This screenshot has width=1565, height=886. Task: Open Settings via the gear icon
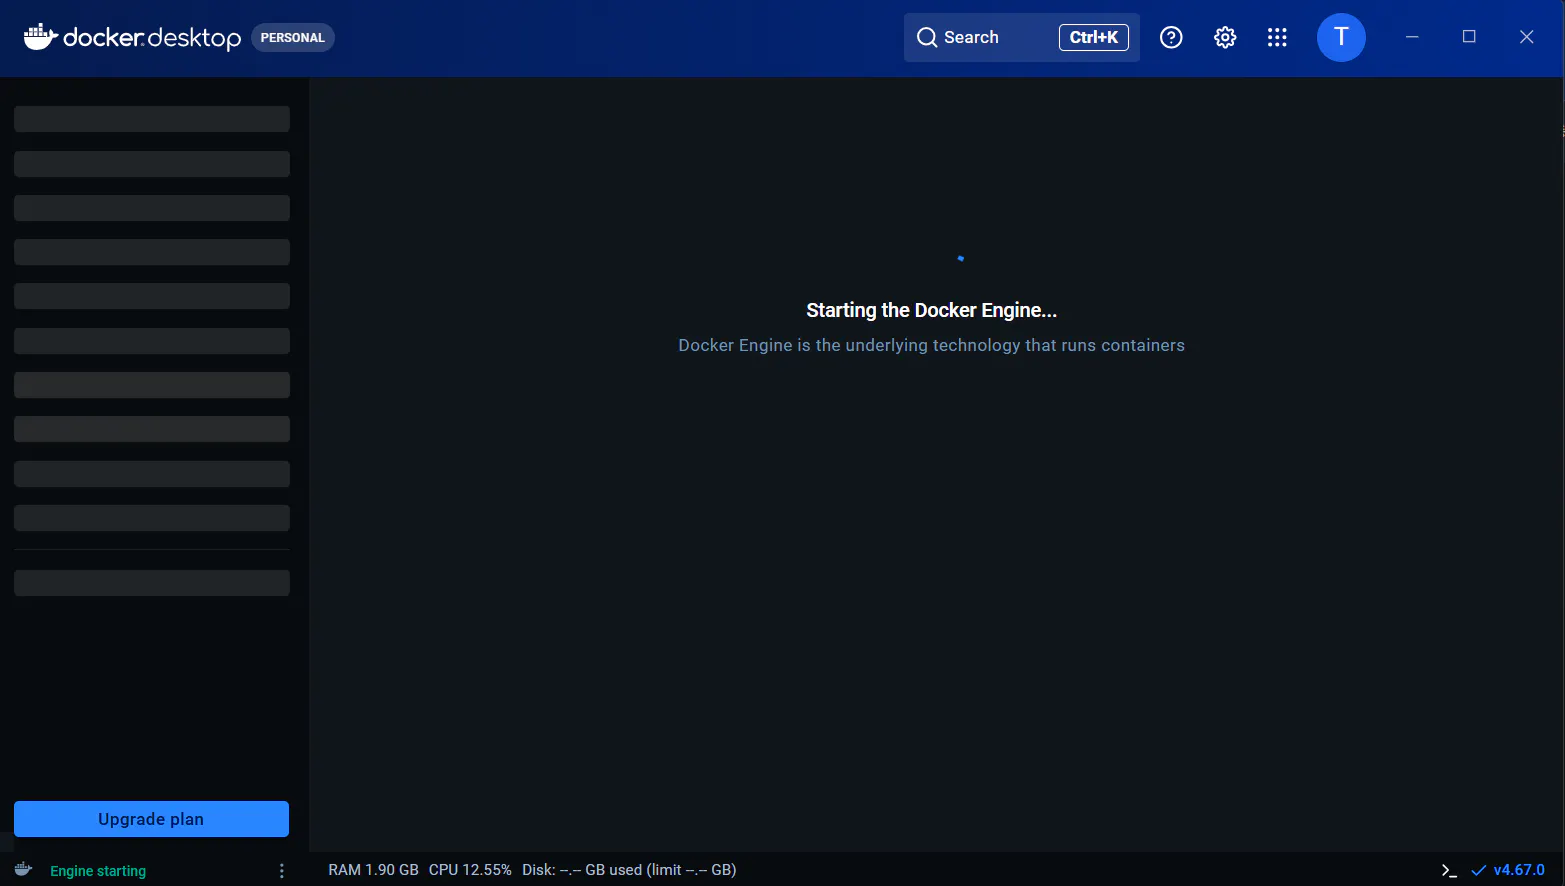1225,37
